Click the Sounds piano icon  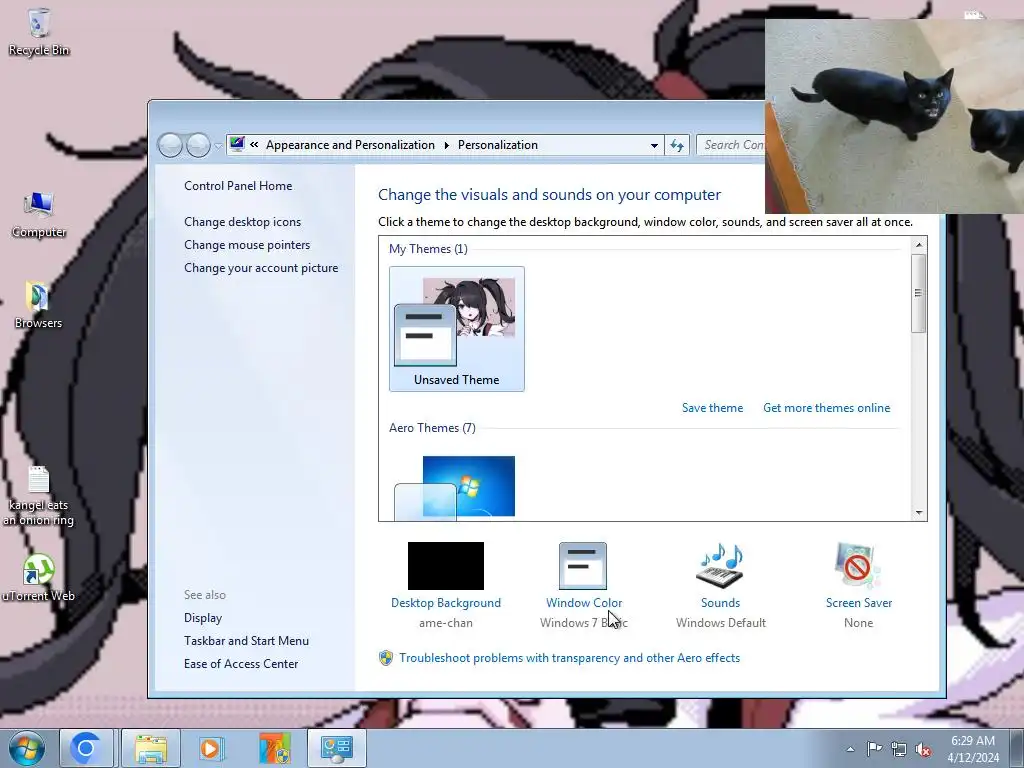(x=721, y=566)
